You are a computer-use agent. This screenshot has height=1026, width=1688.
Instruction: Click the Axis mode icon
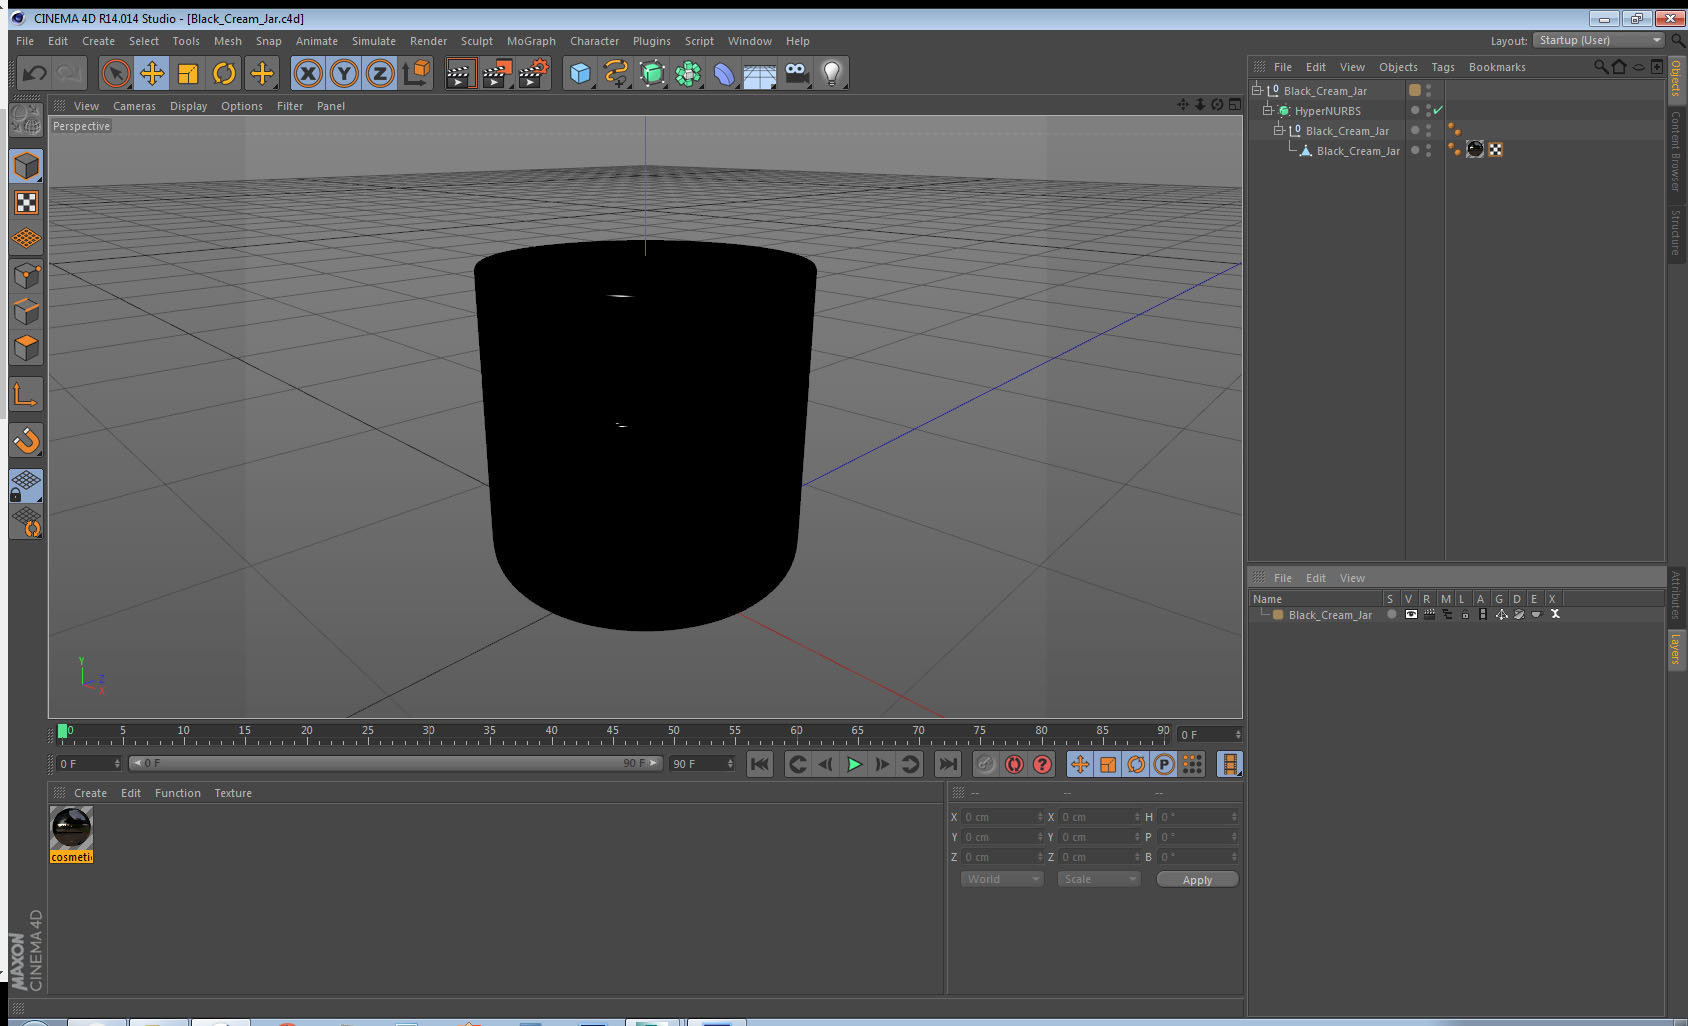click(27, 395)
